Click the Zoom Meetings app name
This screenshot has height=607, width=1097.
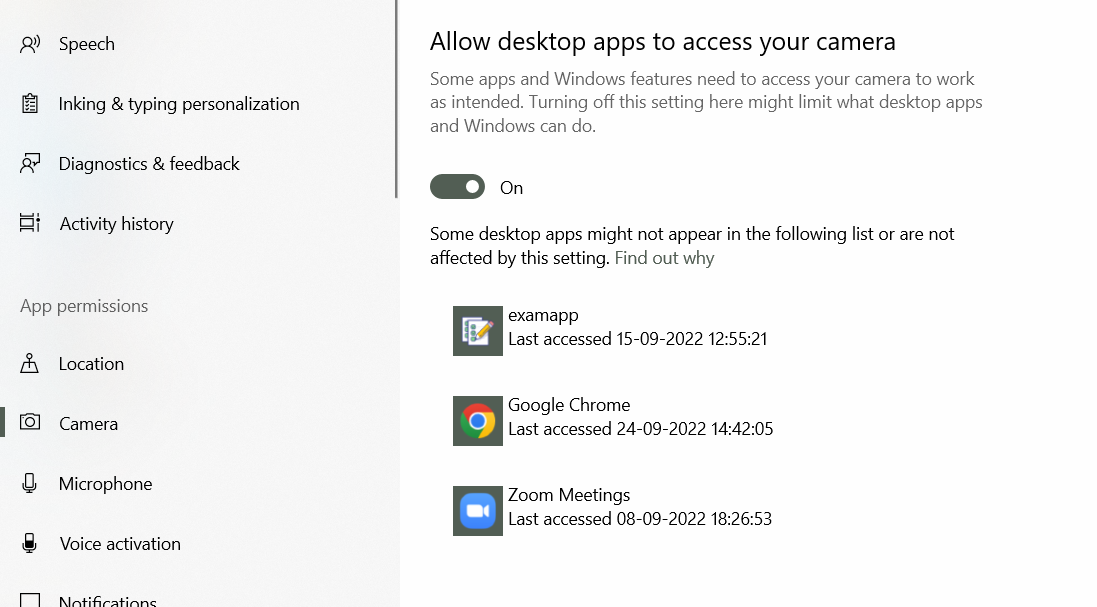[x=569, y=495]
